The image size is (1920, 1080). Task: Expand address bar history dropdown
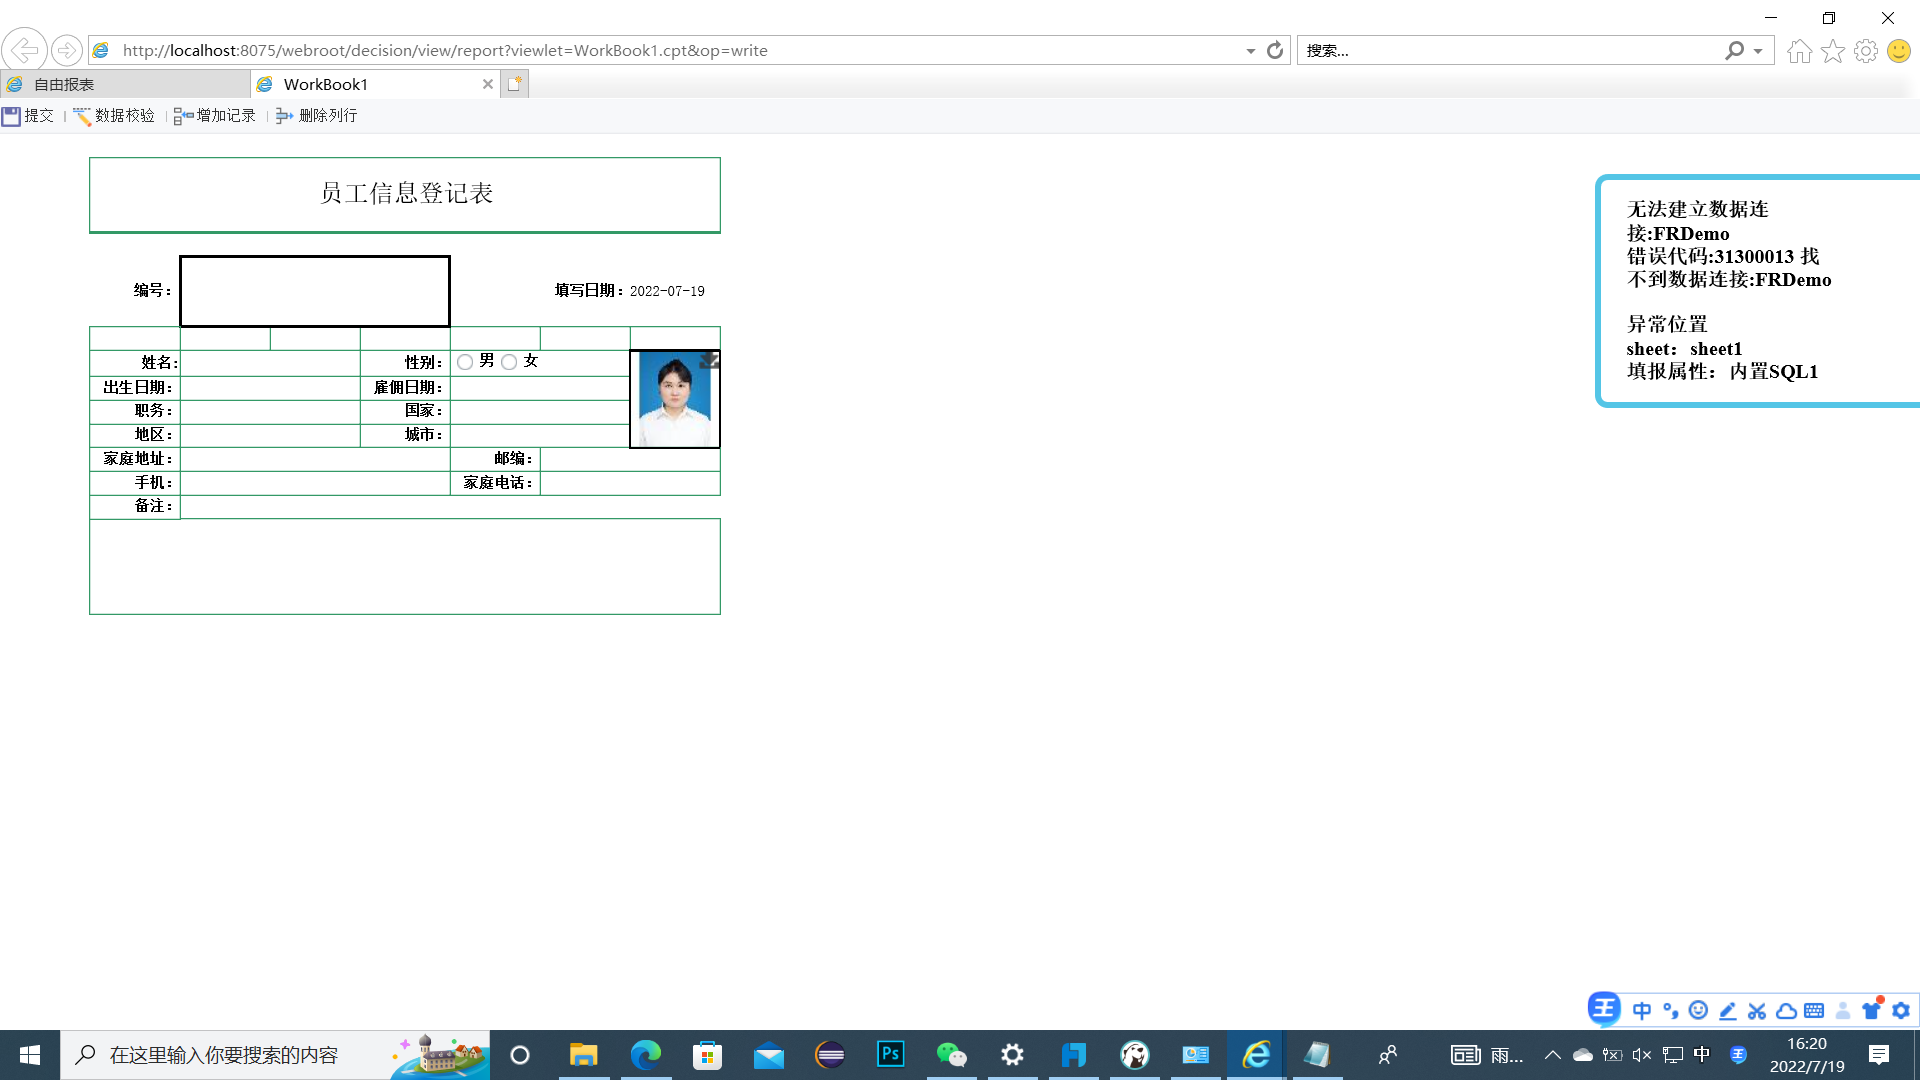[1250, 51]
